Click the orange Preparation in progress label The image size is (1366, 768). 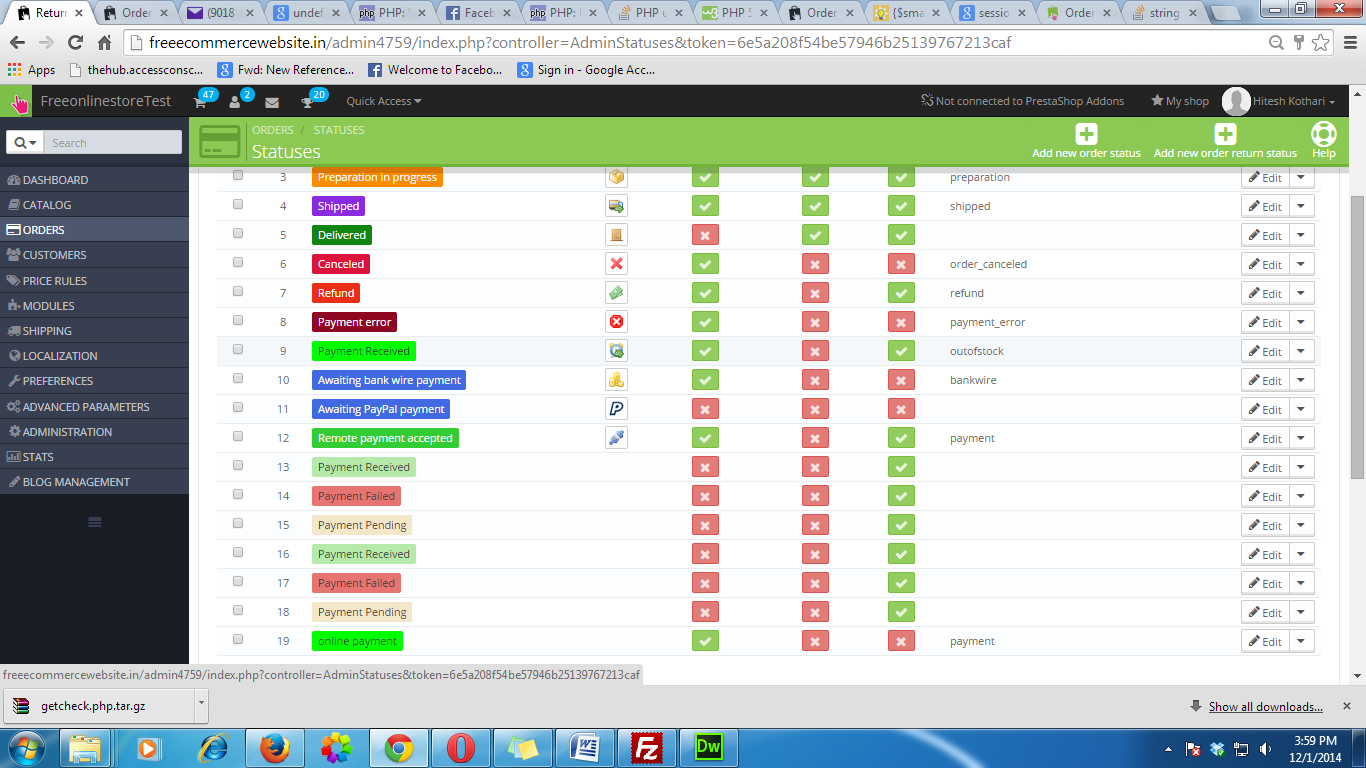(377, 177)
